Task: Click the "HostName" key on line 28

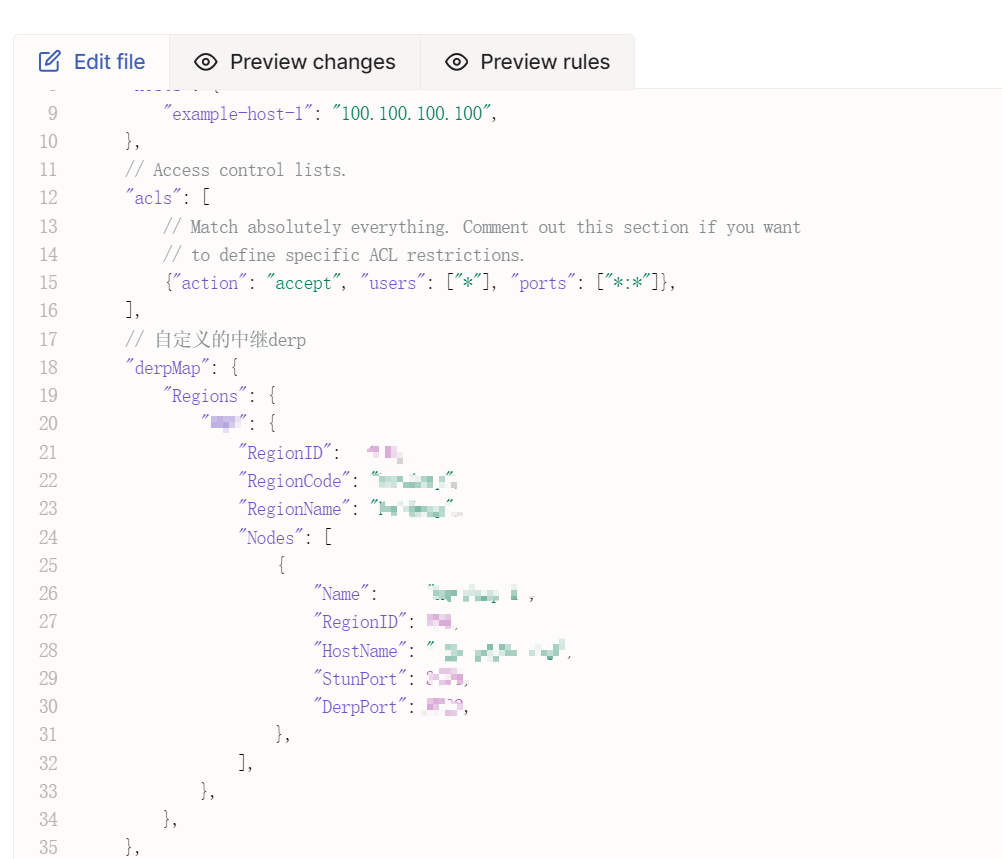Action: point(361,651)
